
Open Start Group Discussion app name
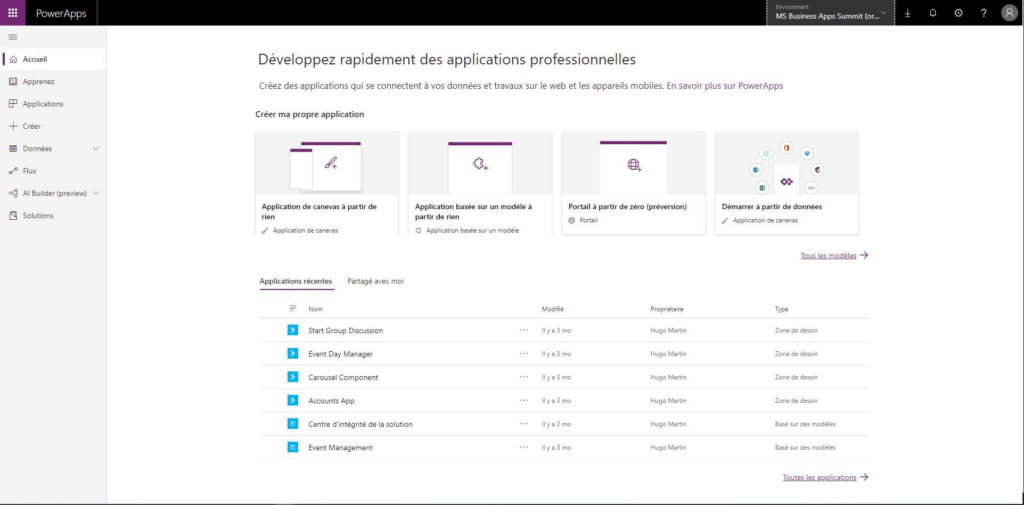click(x=345, y=331)
